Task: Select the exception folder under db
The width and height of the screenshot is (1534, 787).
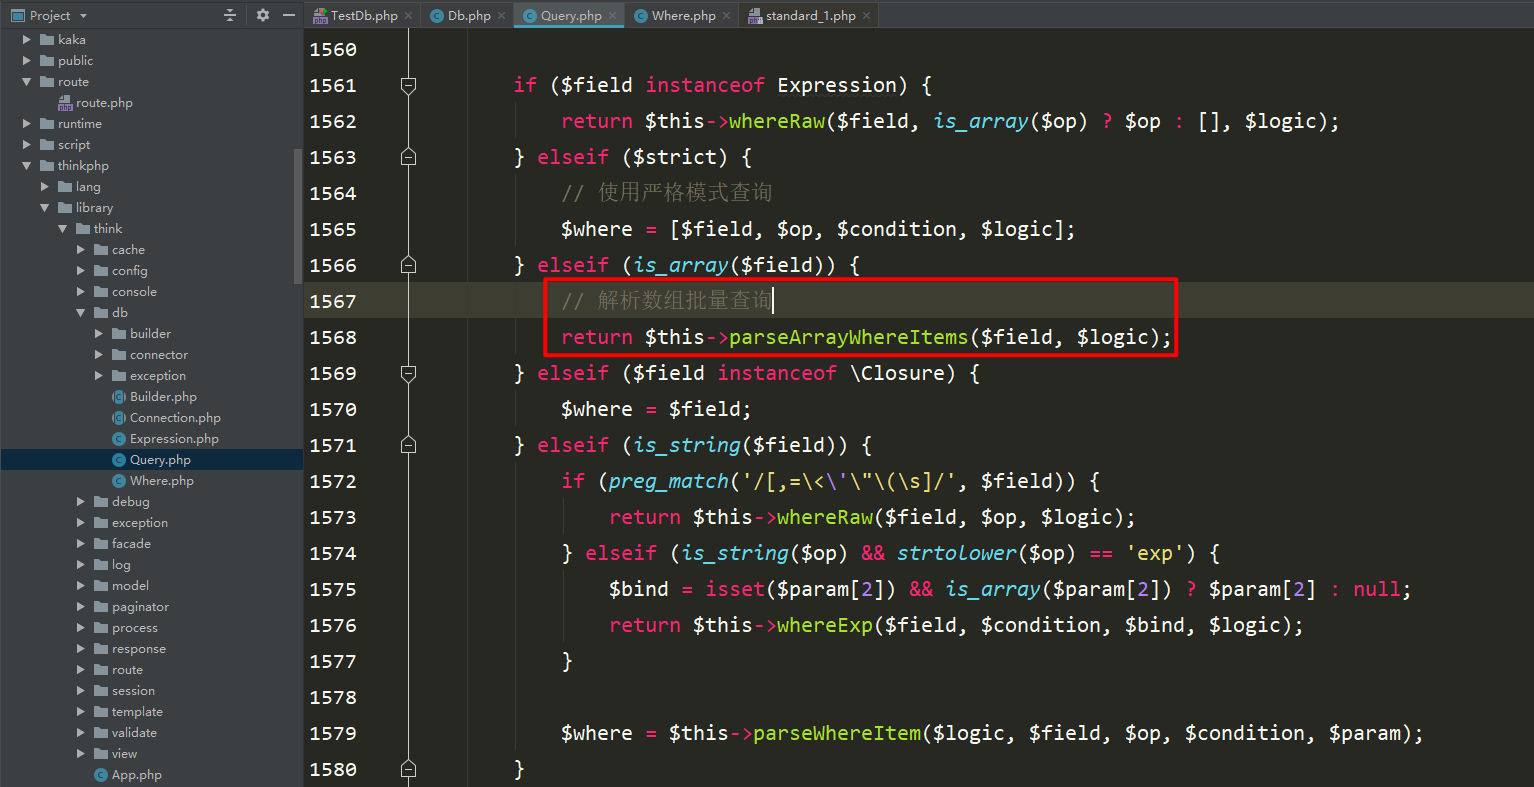Action: [x=158, y=376]
